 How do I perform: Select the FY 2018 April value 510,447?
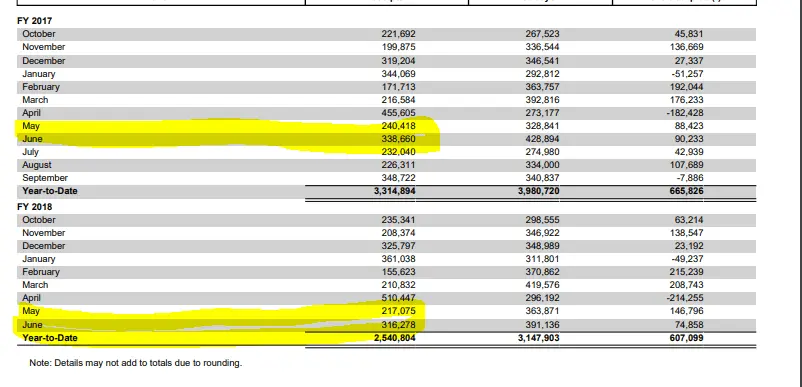398,298
